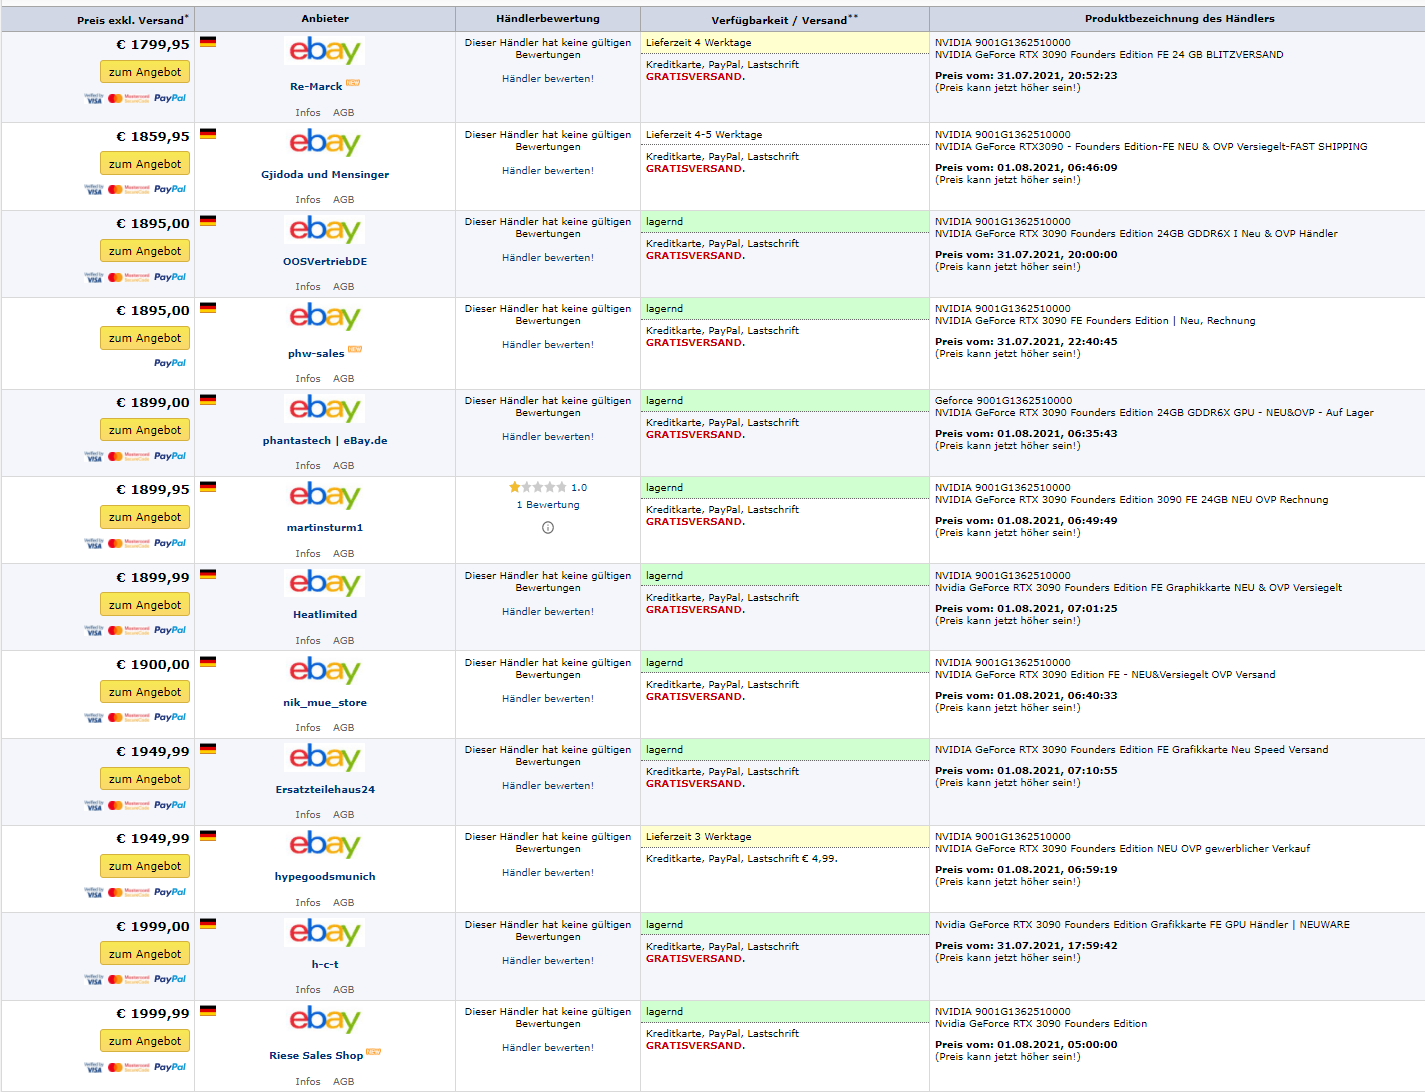
Task: Open seller link Ersatzteilehaus24
Action: click(325, 790)
